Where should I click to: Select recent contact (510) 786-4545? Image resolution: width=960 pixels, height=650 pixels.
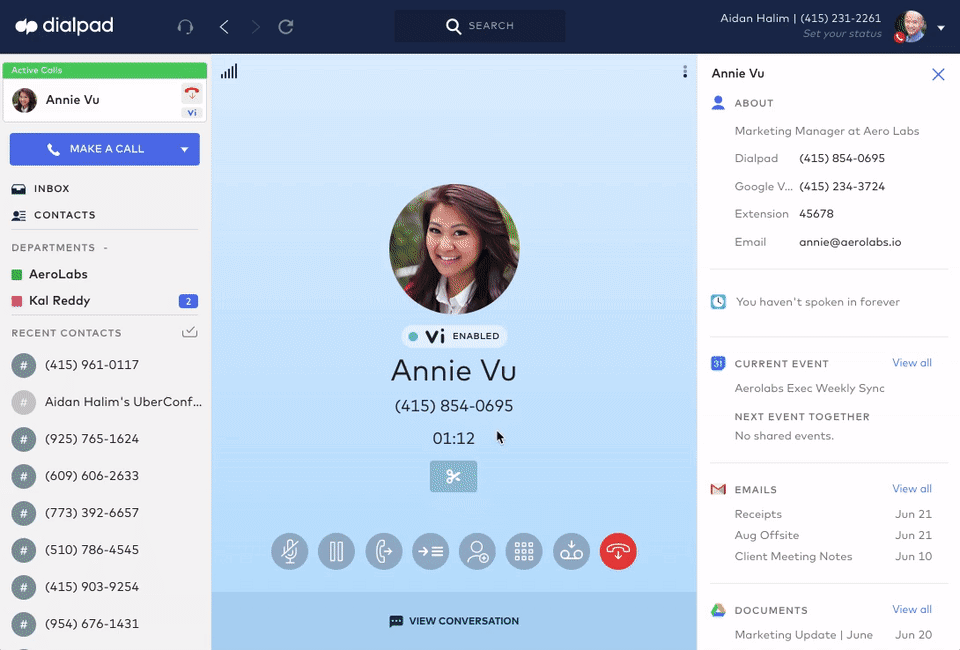click(x=105, y=550)
